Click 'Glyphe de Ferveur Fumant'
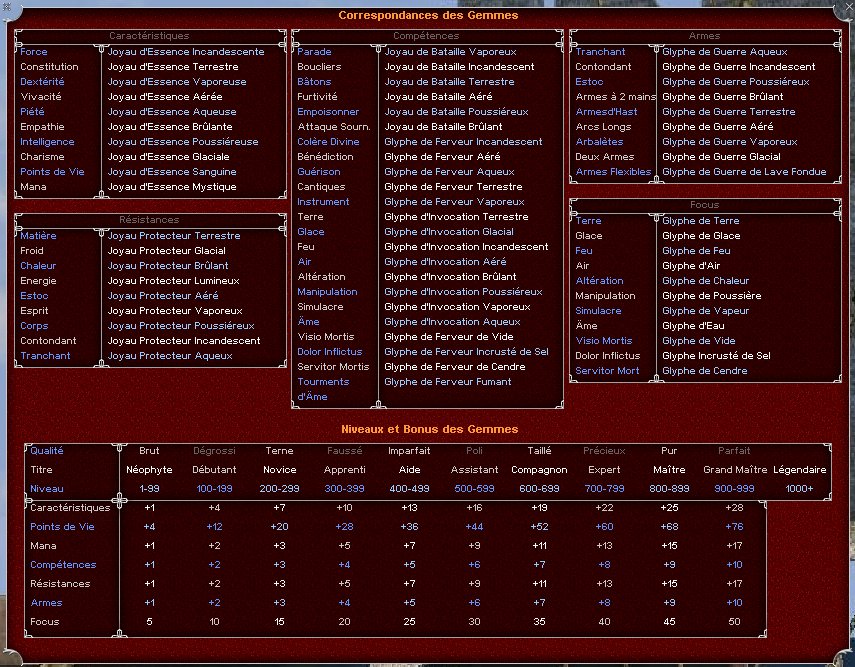Image resolution: width=855 pixels, height=667 pixels. [448, 382]
